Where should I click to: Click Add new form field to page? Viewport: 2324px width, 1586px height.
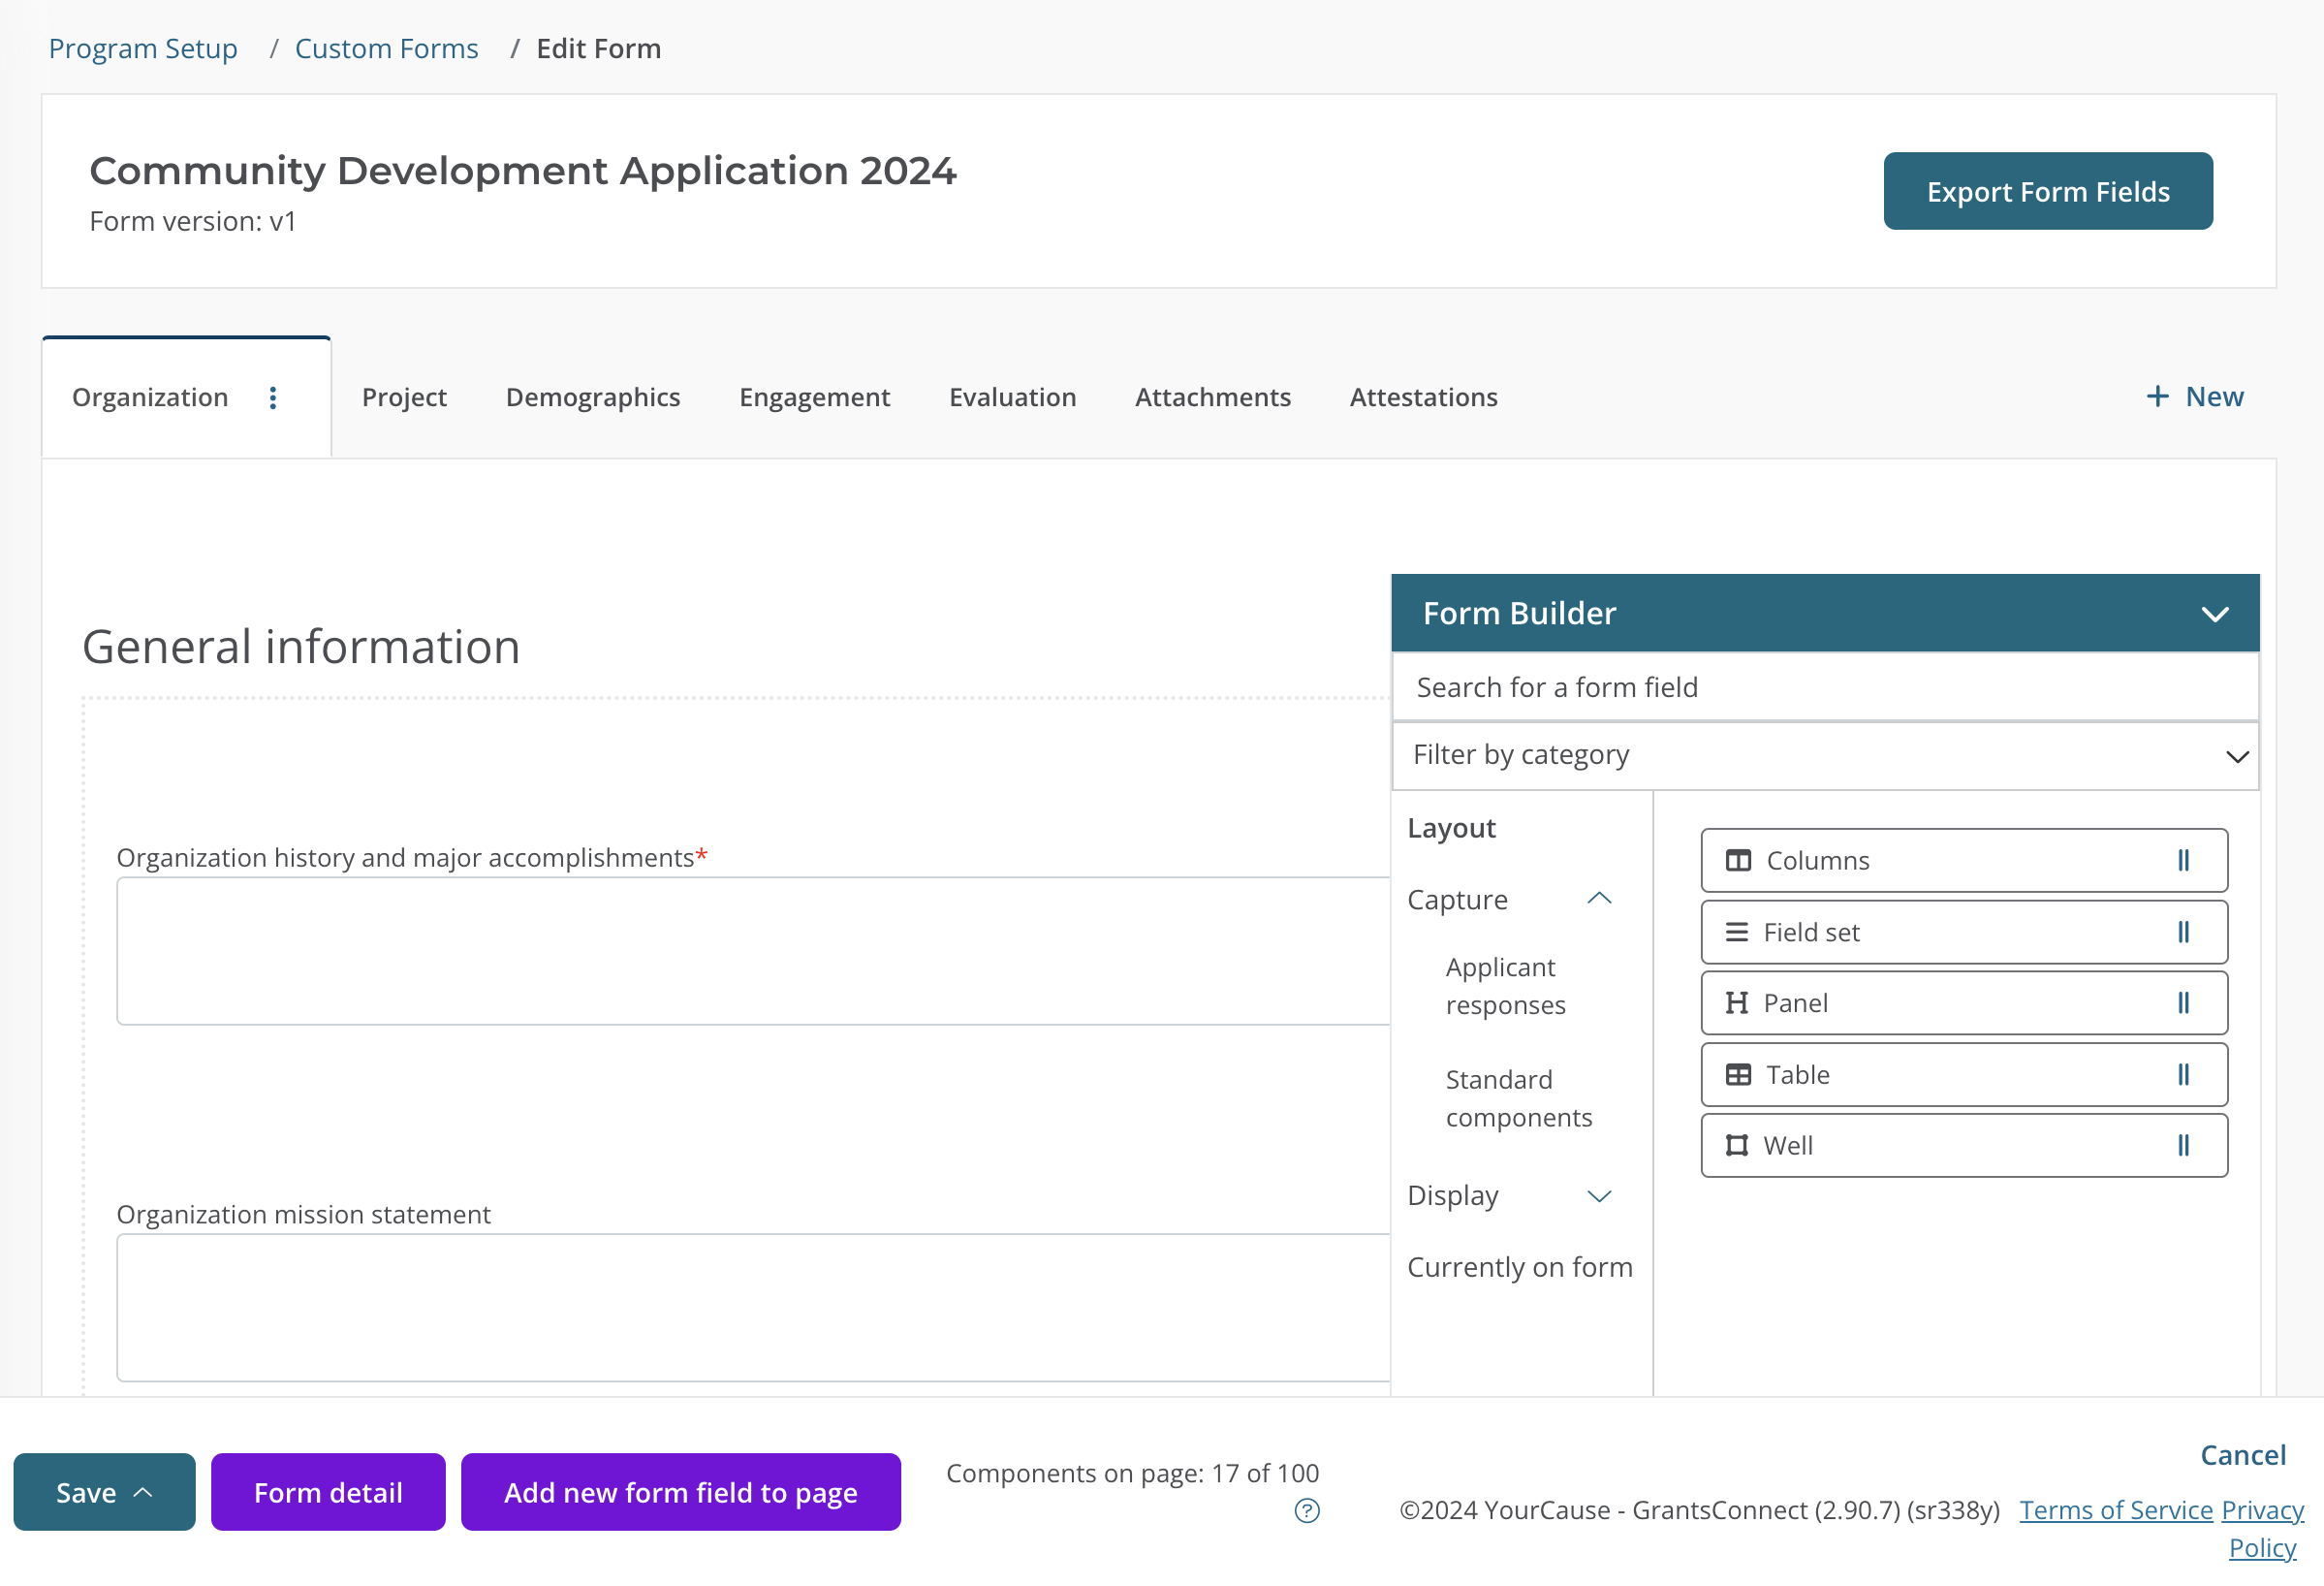pyautogui.click(x=680, y=1492)
